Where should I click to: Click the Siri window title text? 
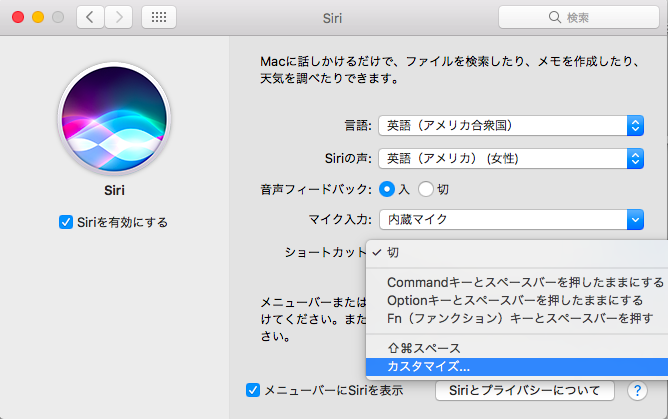332,18
